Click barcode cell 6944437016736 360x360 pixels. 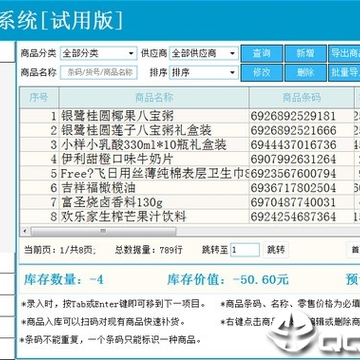(x=302, y=145)
